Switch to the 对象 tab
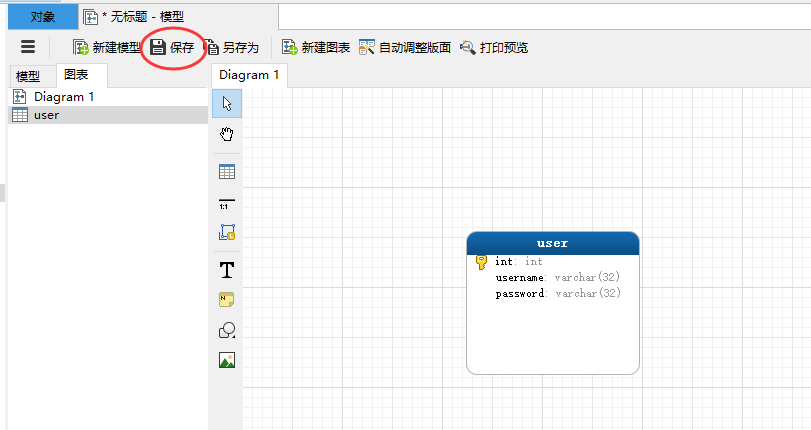Image resolution: width=811 pixels, height=430 pixels. click(x=42, y=17)
